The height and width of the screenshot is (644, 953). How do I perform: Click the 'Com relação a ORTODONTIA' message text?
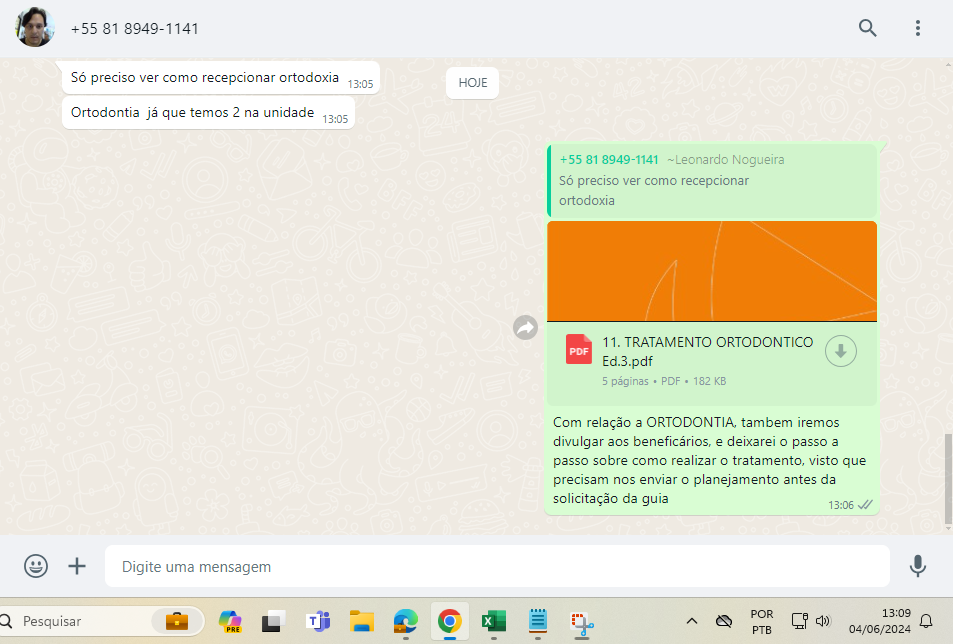coord(709,460)
